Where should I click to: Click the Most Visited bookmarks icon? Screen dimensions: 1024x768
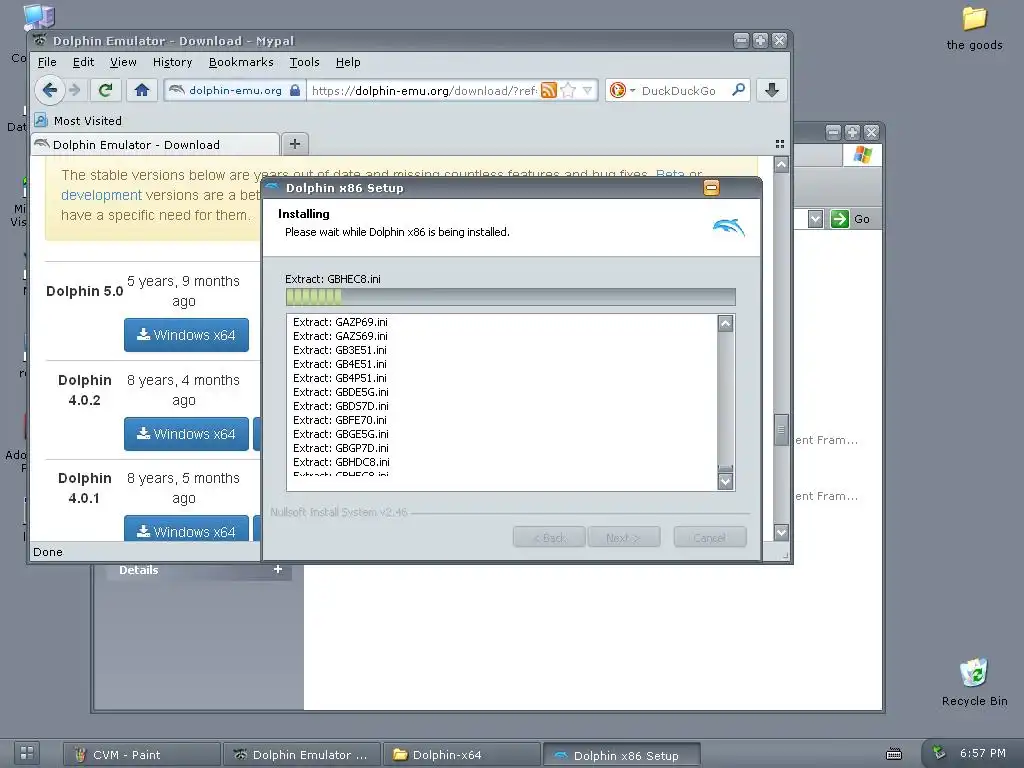pyautogui.click(x=42, y=120)
